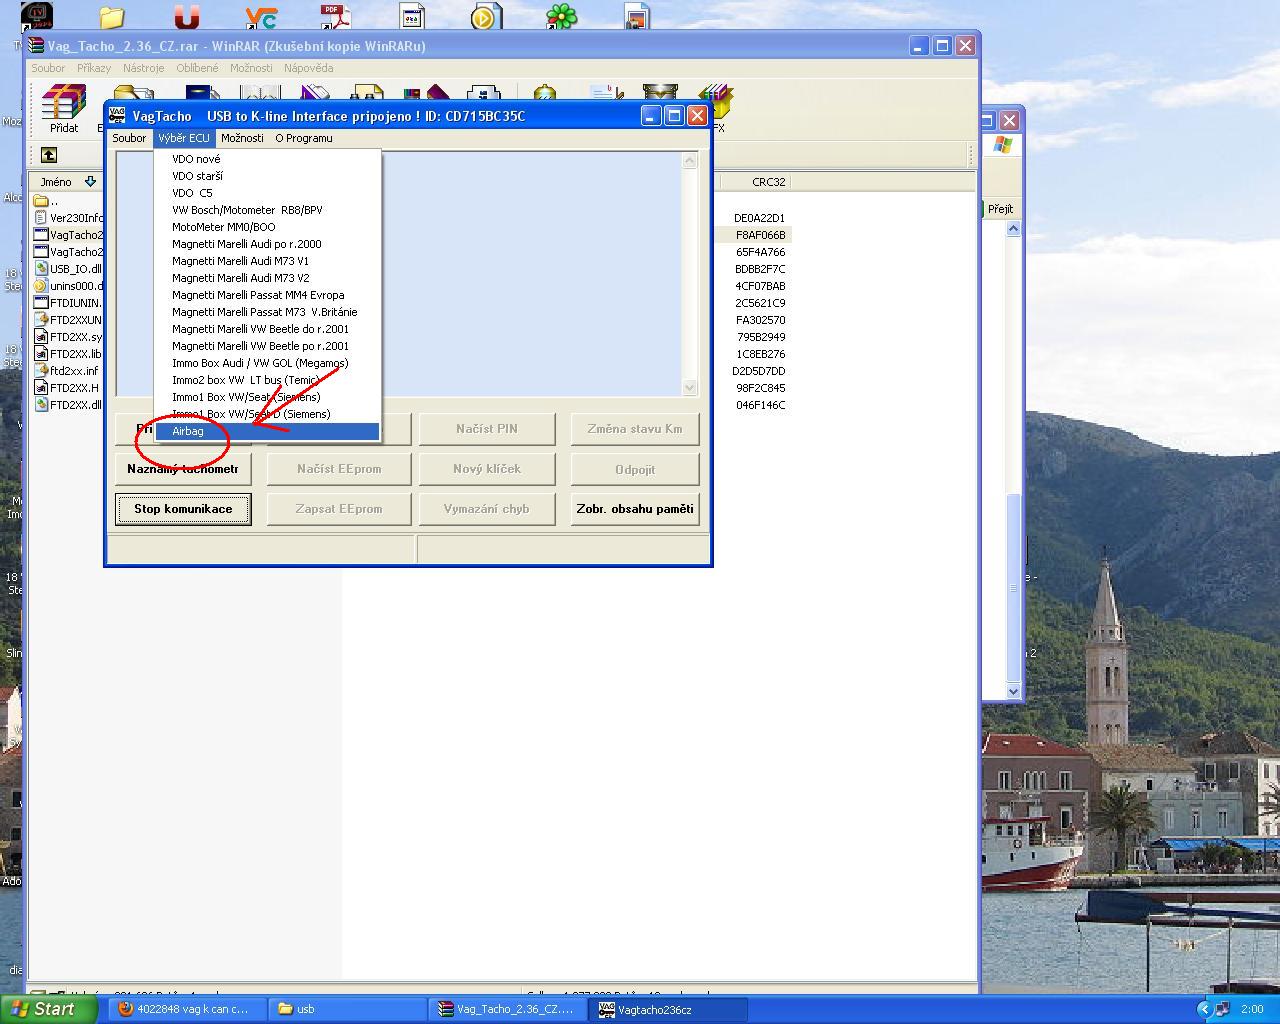Open the Start button on taskbar
Viewport: 1280px width, 1024px height.
49,1009
